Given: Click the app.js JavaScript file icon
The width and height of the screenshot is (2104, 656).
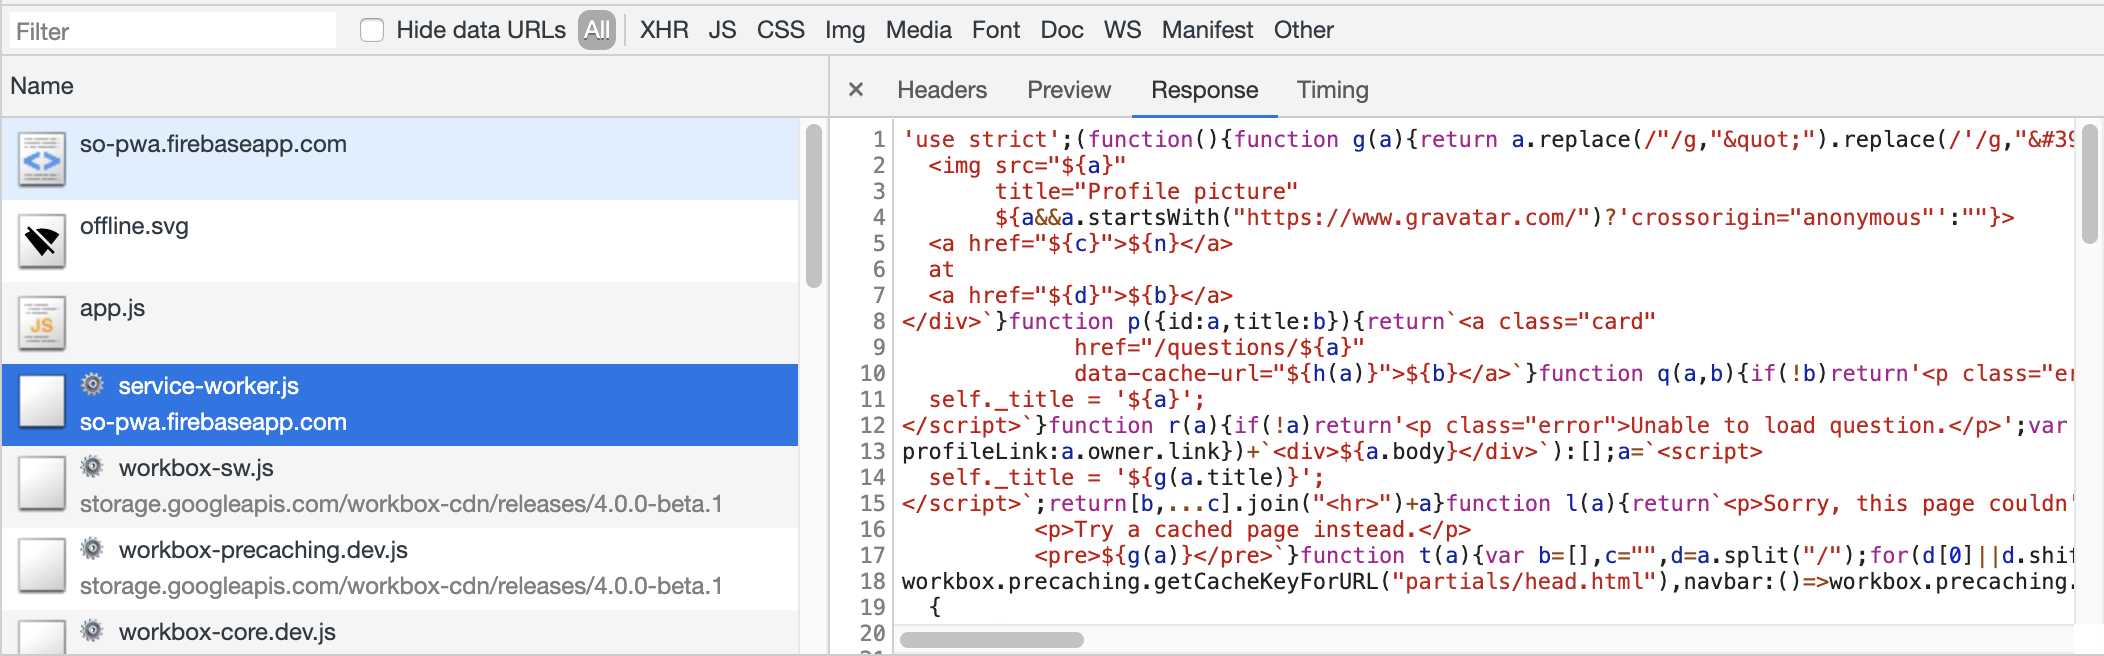Looking at the screenshot, I should click(x=42, y=323).
